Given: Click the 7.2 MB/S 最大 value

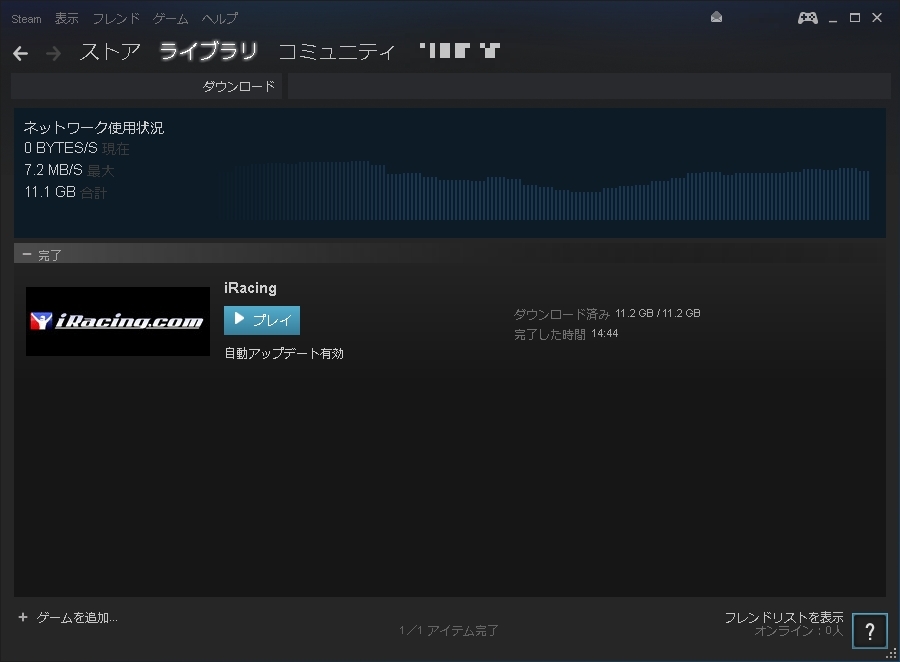Looking at the screenshot, I should (x=69, y=170).
